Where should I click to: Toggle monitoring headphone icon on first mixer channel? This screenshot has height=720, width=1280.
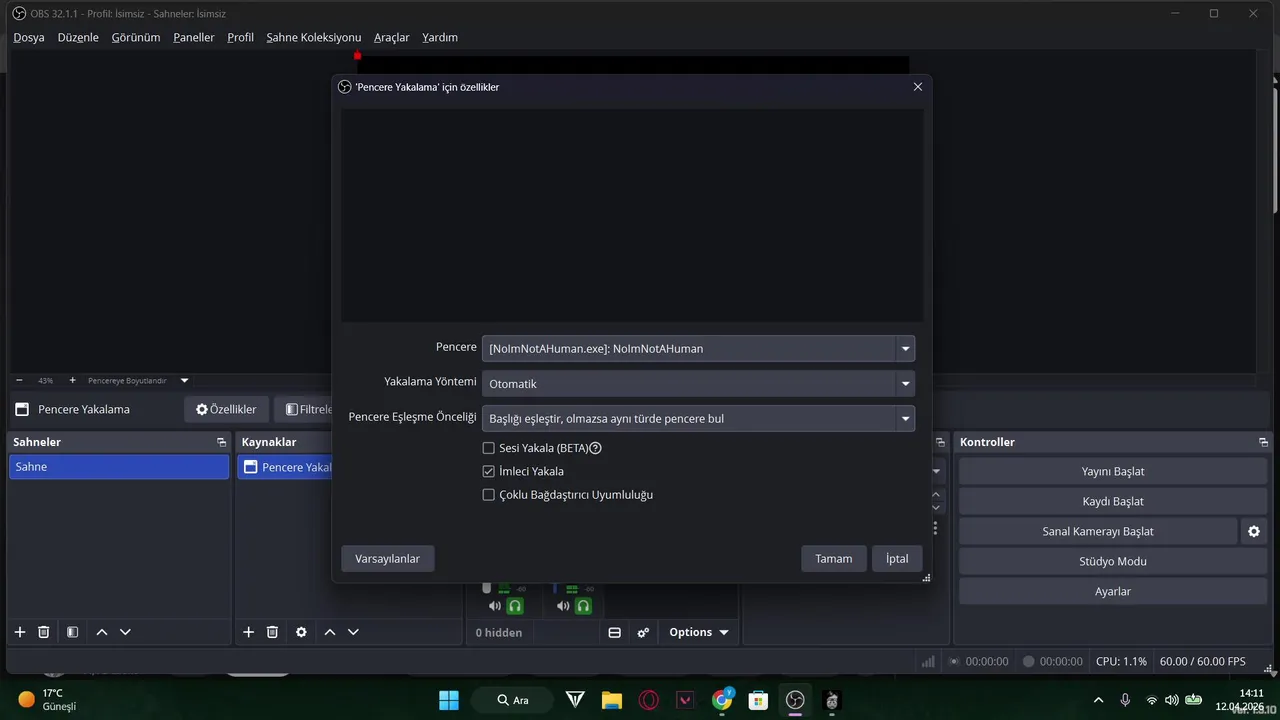515,606
